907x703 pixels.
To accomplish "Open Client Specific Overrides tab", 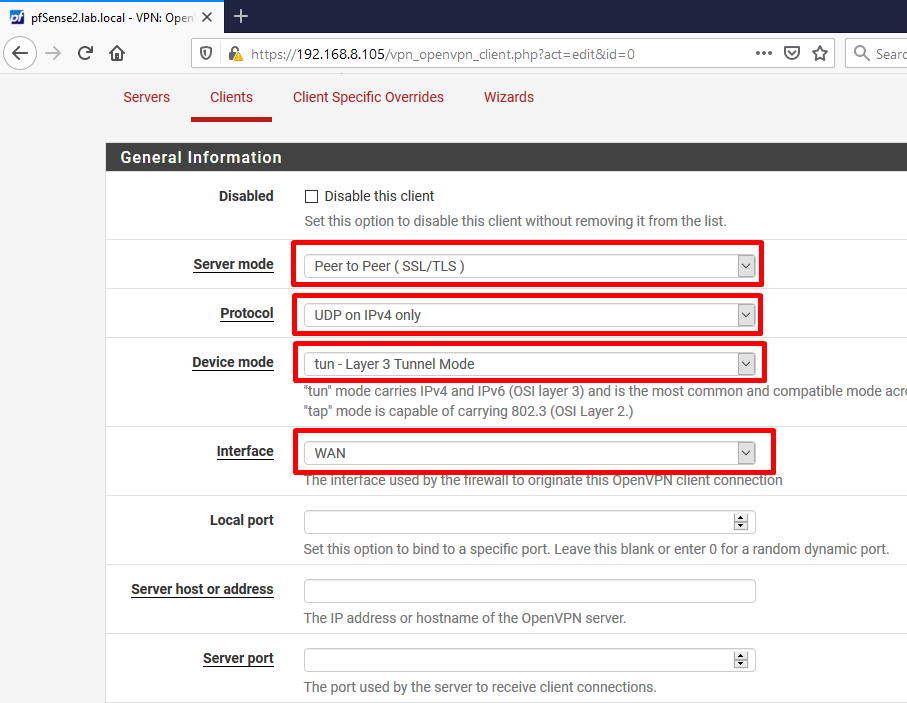I will 368,97.
